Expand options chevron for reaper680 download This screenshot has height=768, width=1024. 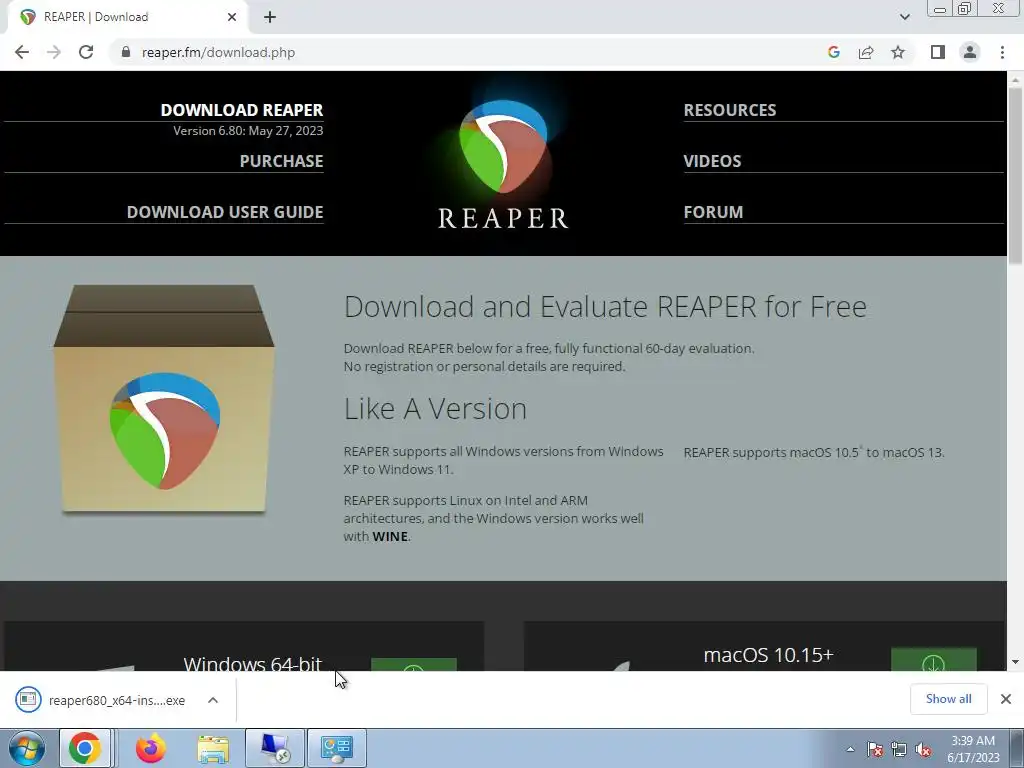pos(213,700)
